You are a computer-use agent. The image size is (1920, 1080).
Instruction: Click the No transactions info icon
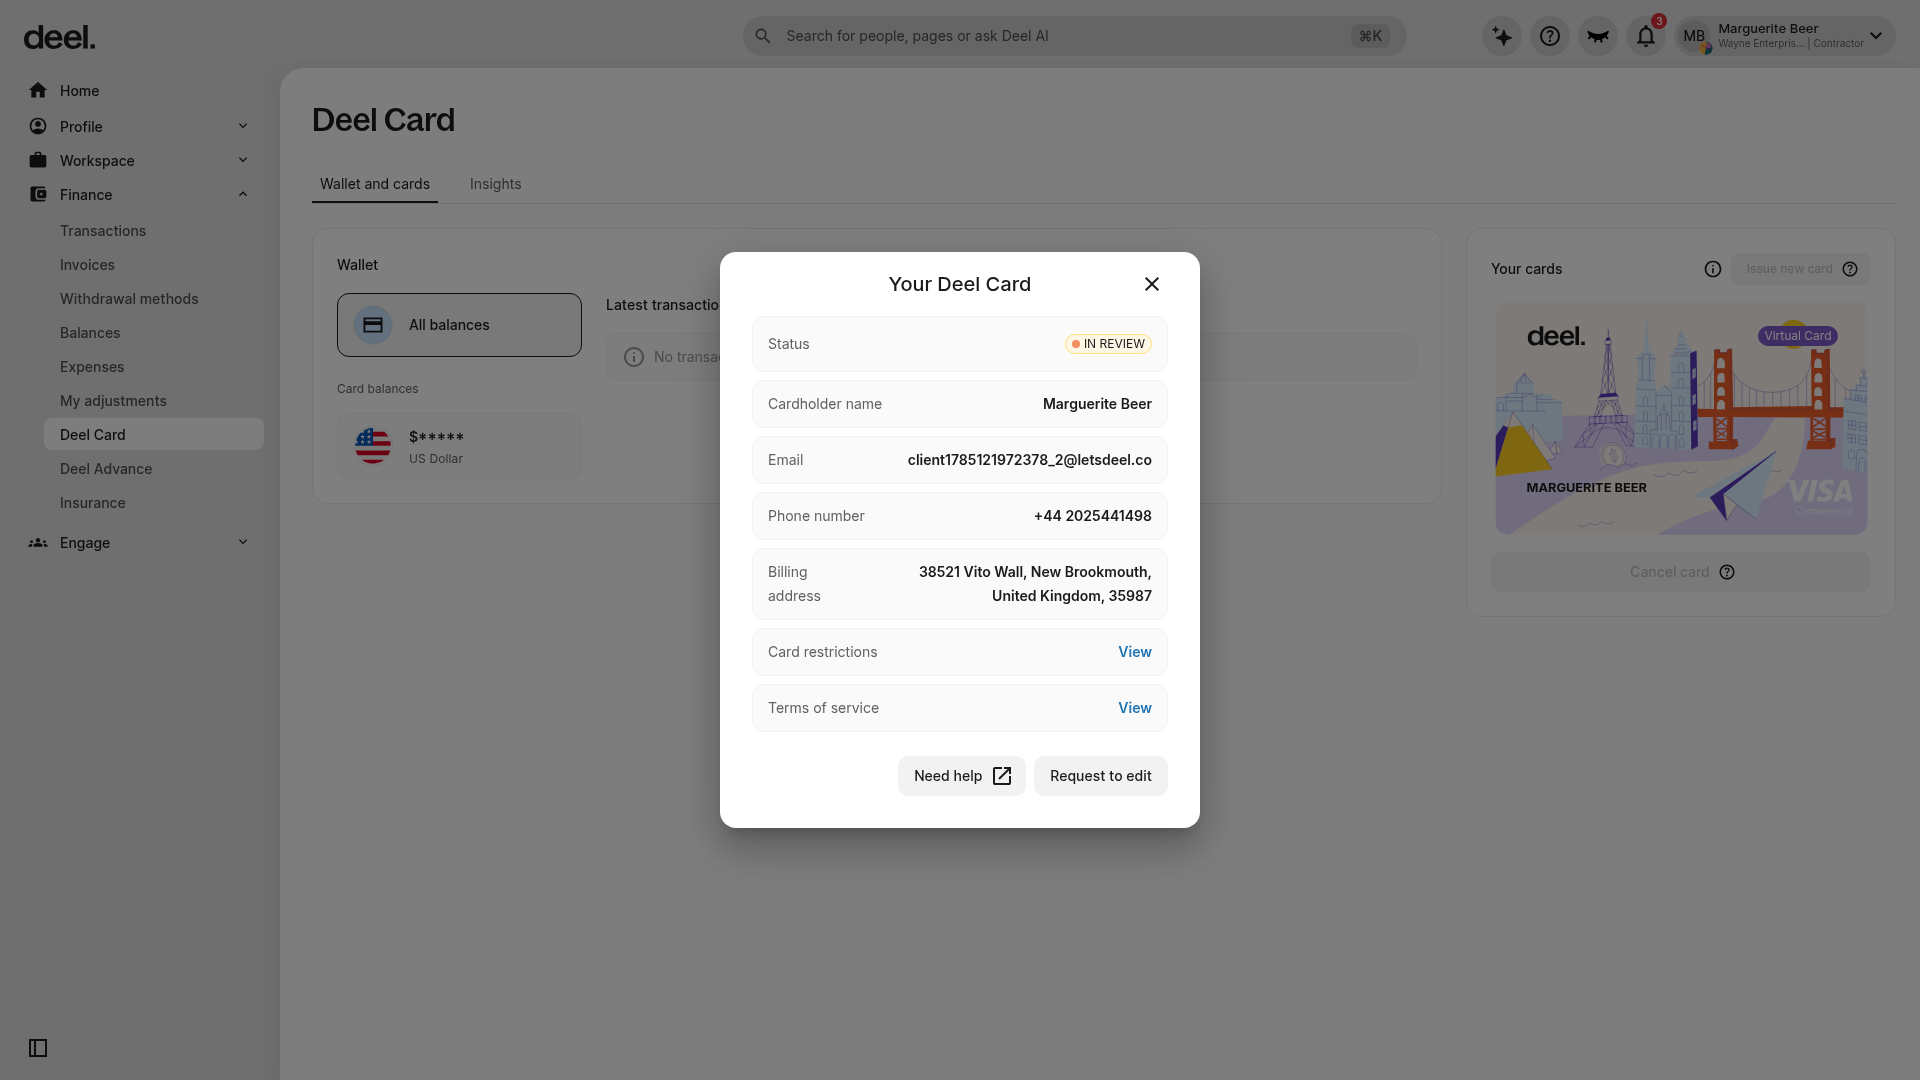coord(634,357)
